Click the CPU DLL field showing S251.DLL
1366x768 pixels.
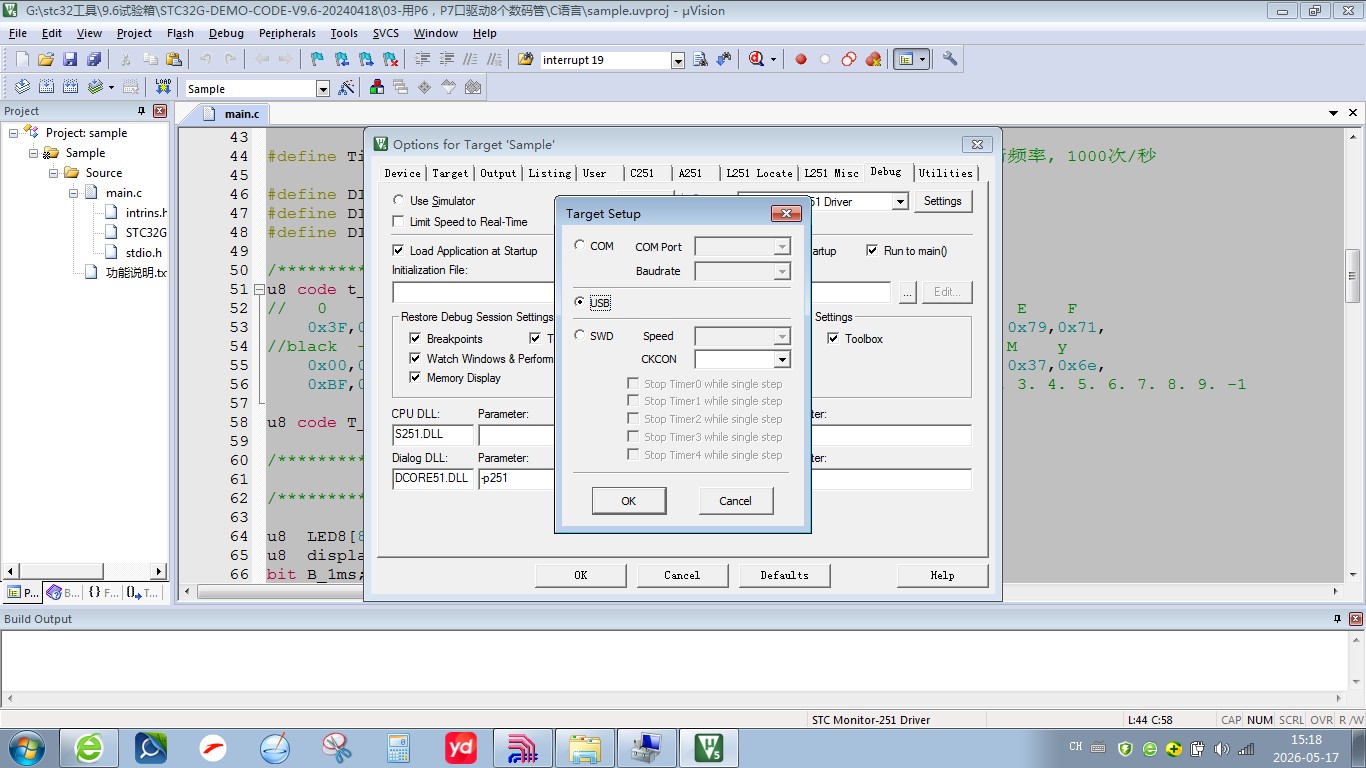pyautogui.click(x=433, y=435)
